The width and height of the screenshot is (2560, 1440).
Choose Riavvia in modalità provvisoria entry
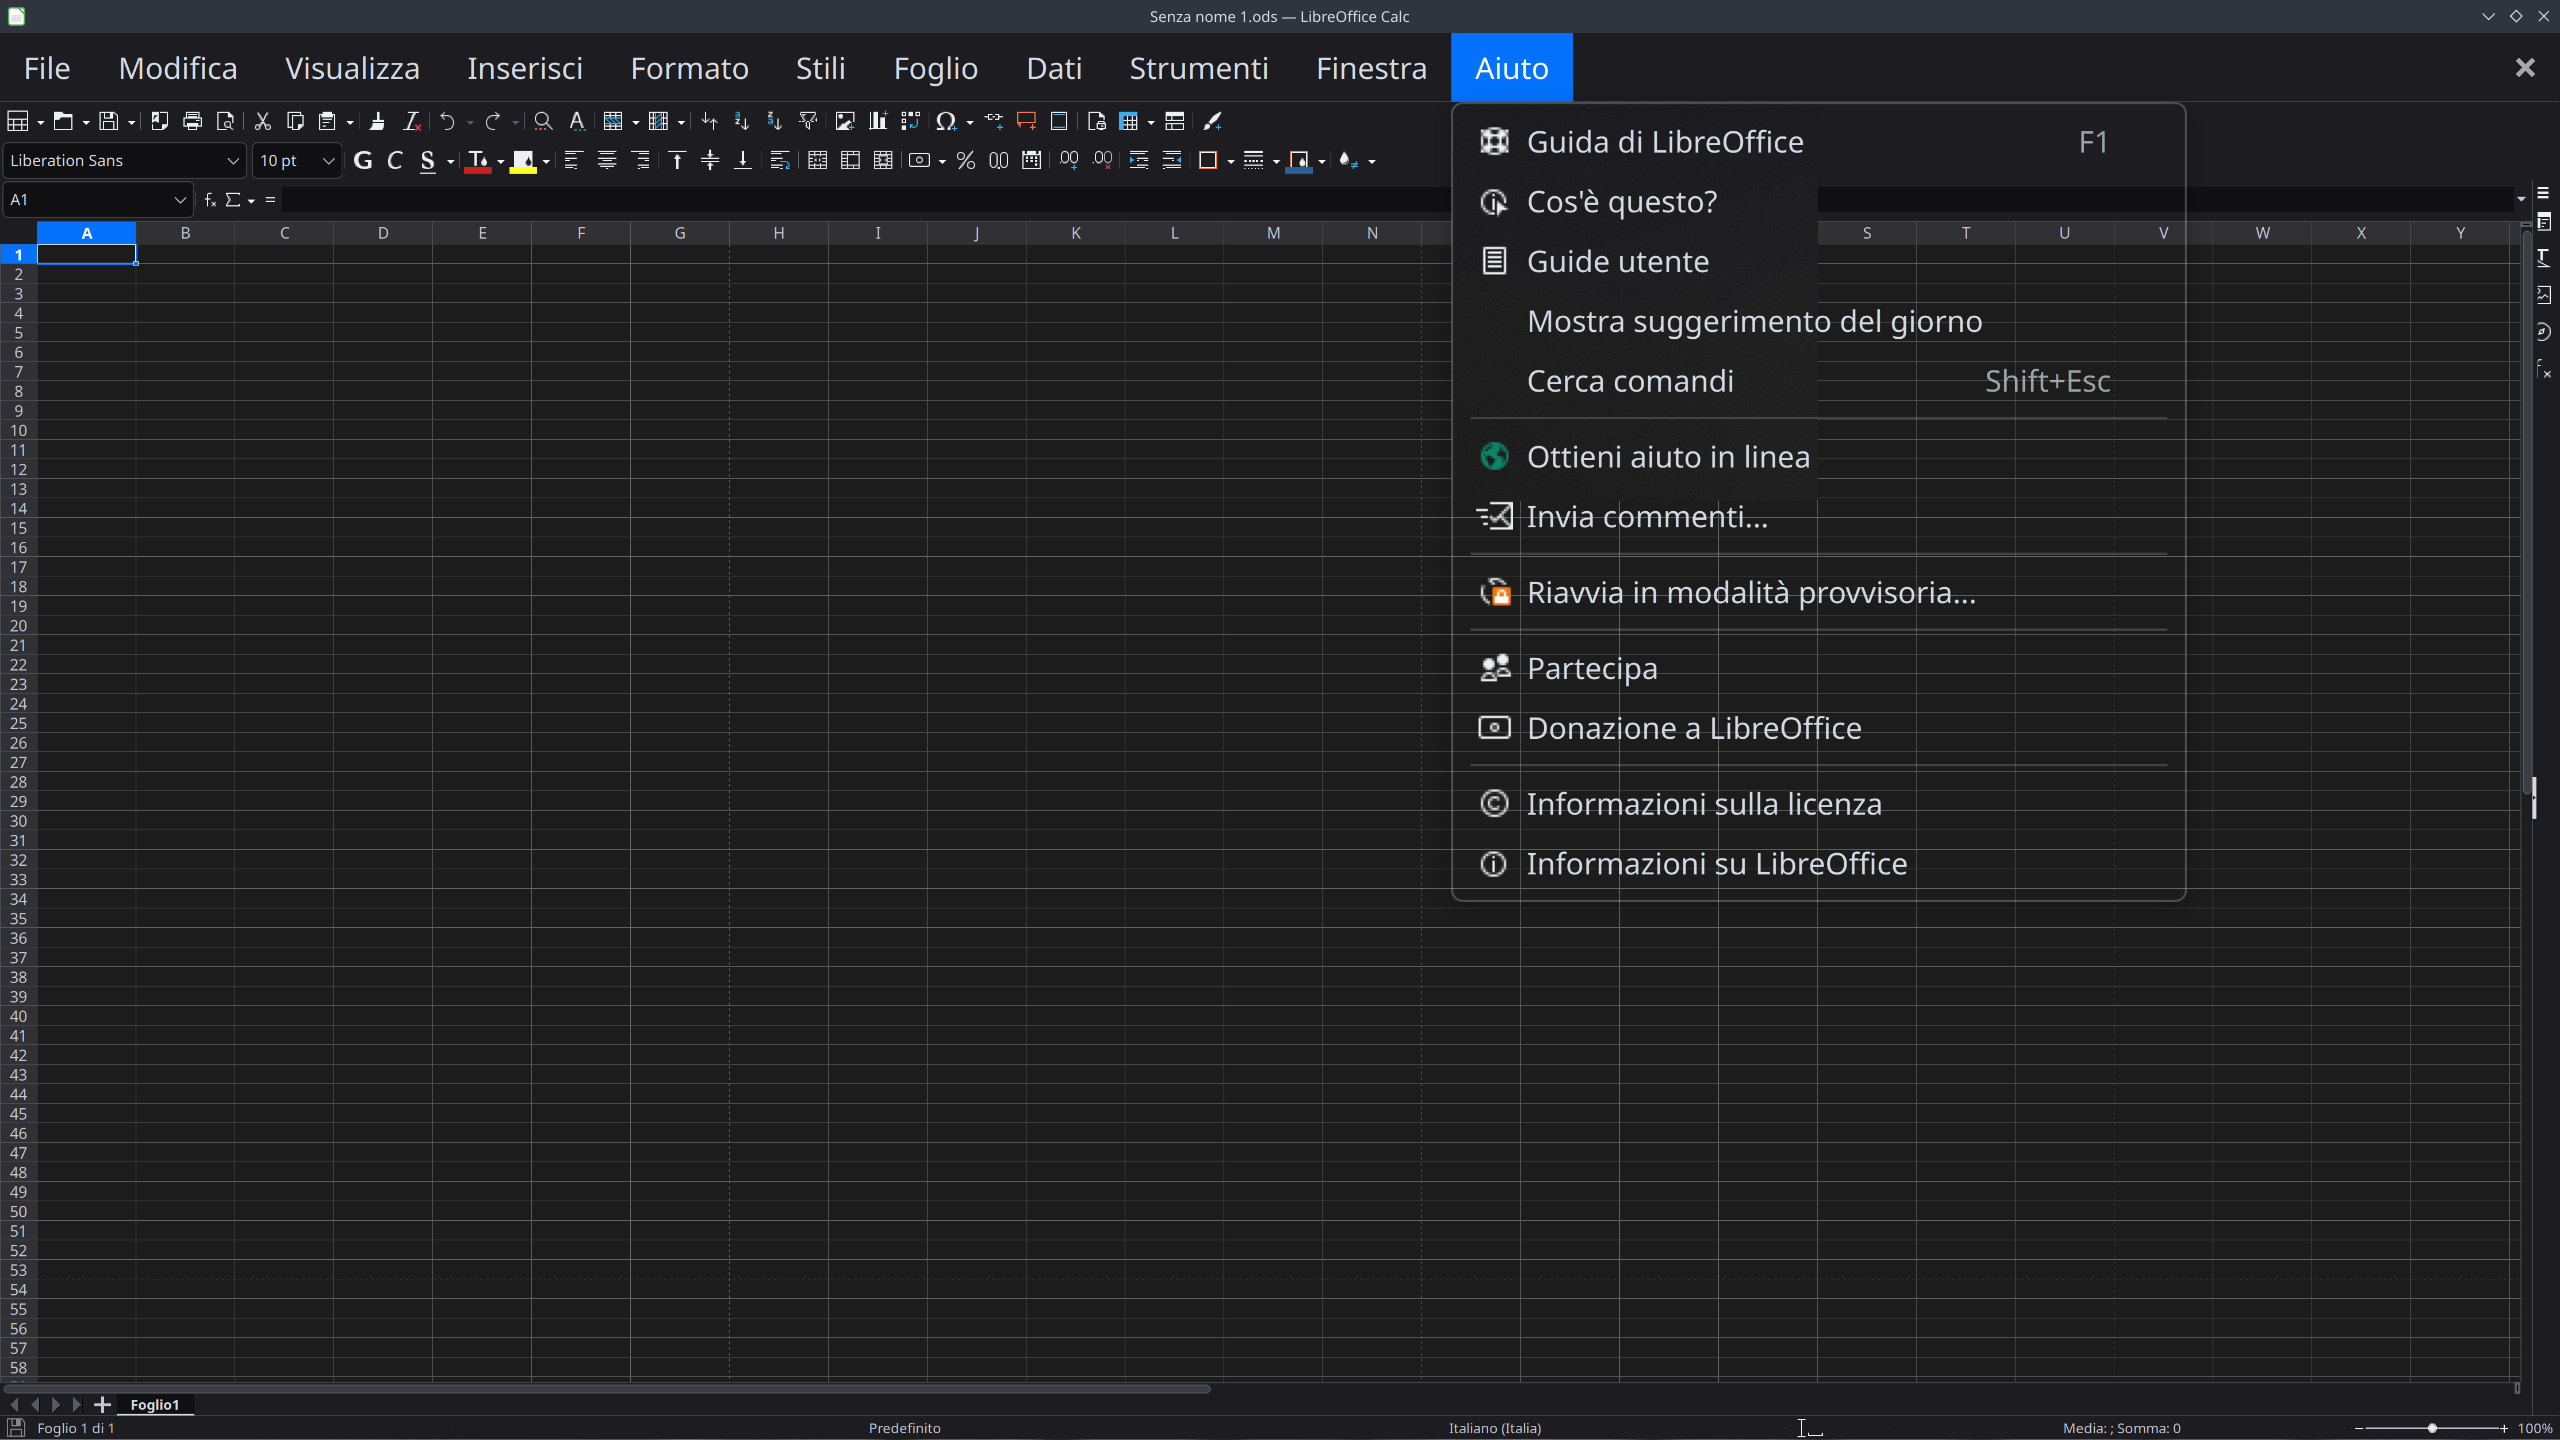(x=1818, y=592)
